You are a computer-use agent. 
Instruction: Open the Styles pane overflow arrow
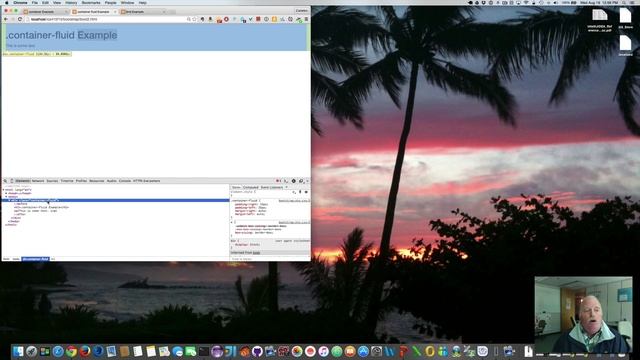pyautogui.click(x=287, y=187)
